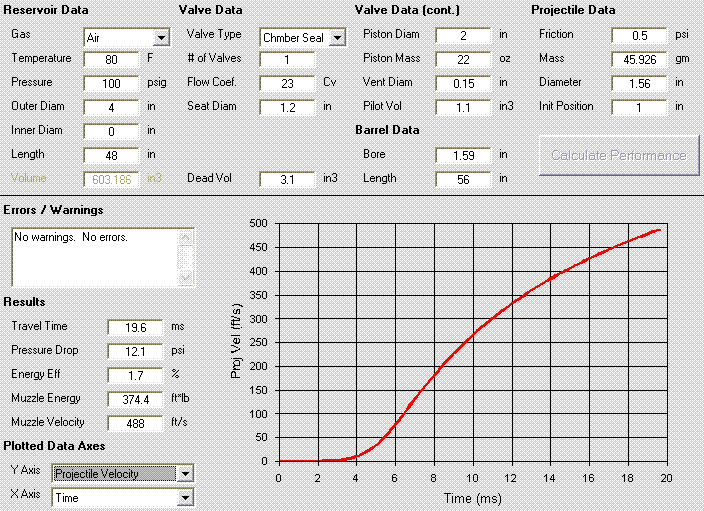The image size is (704, 511).
Task: Select the Dead Vol field showing 3.1
Action: pos(287,179)
